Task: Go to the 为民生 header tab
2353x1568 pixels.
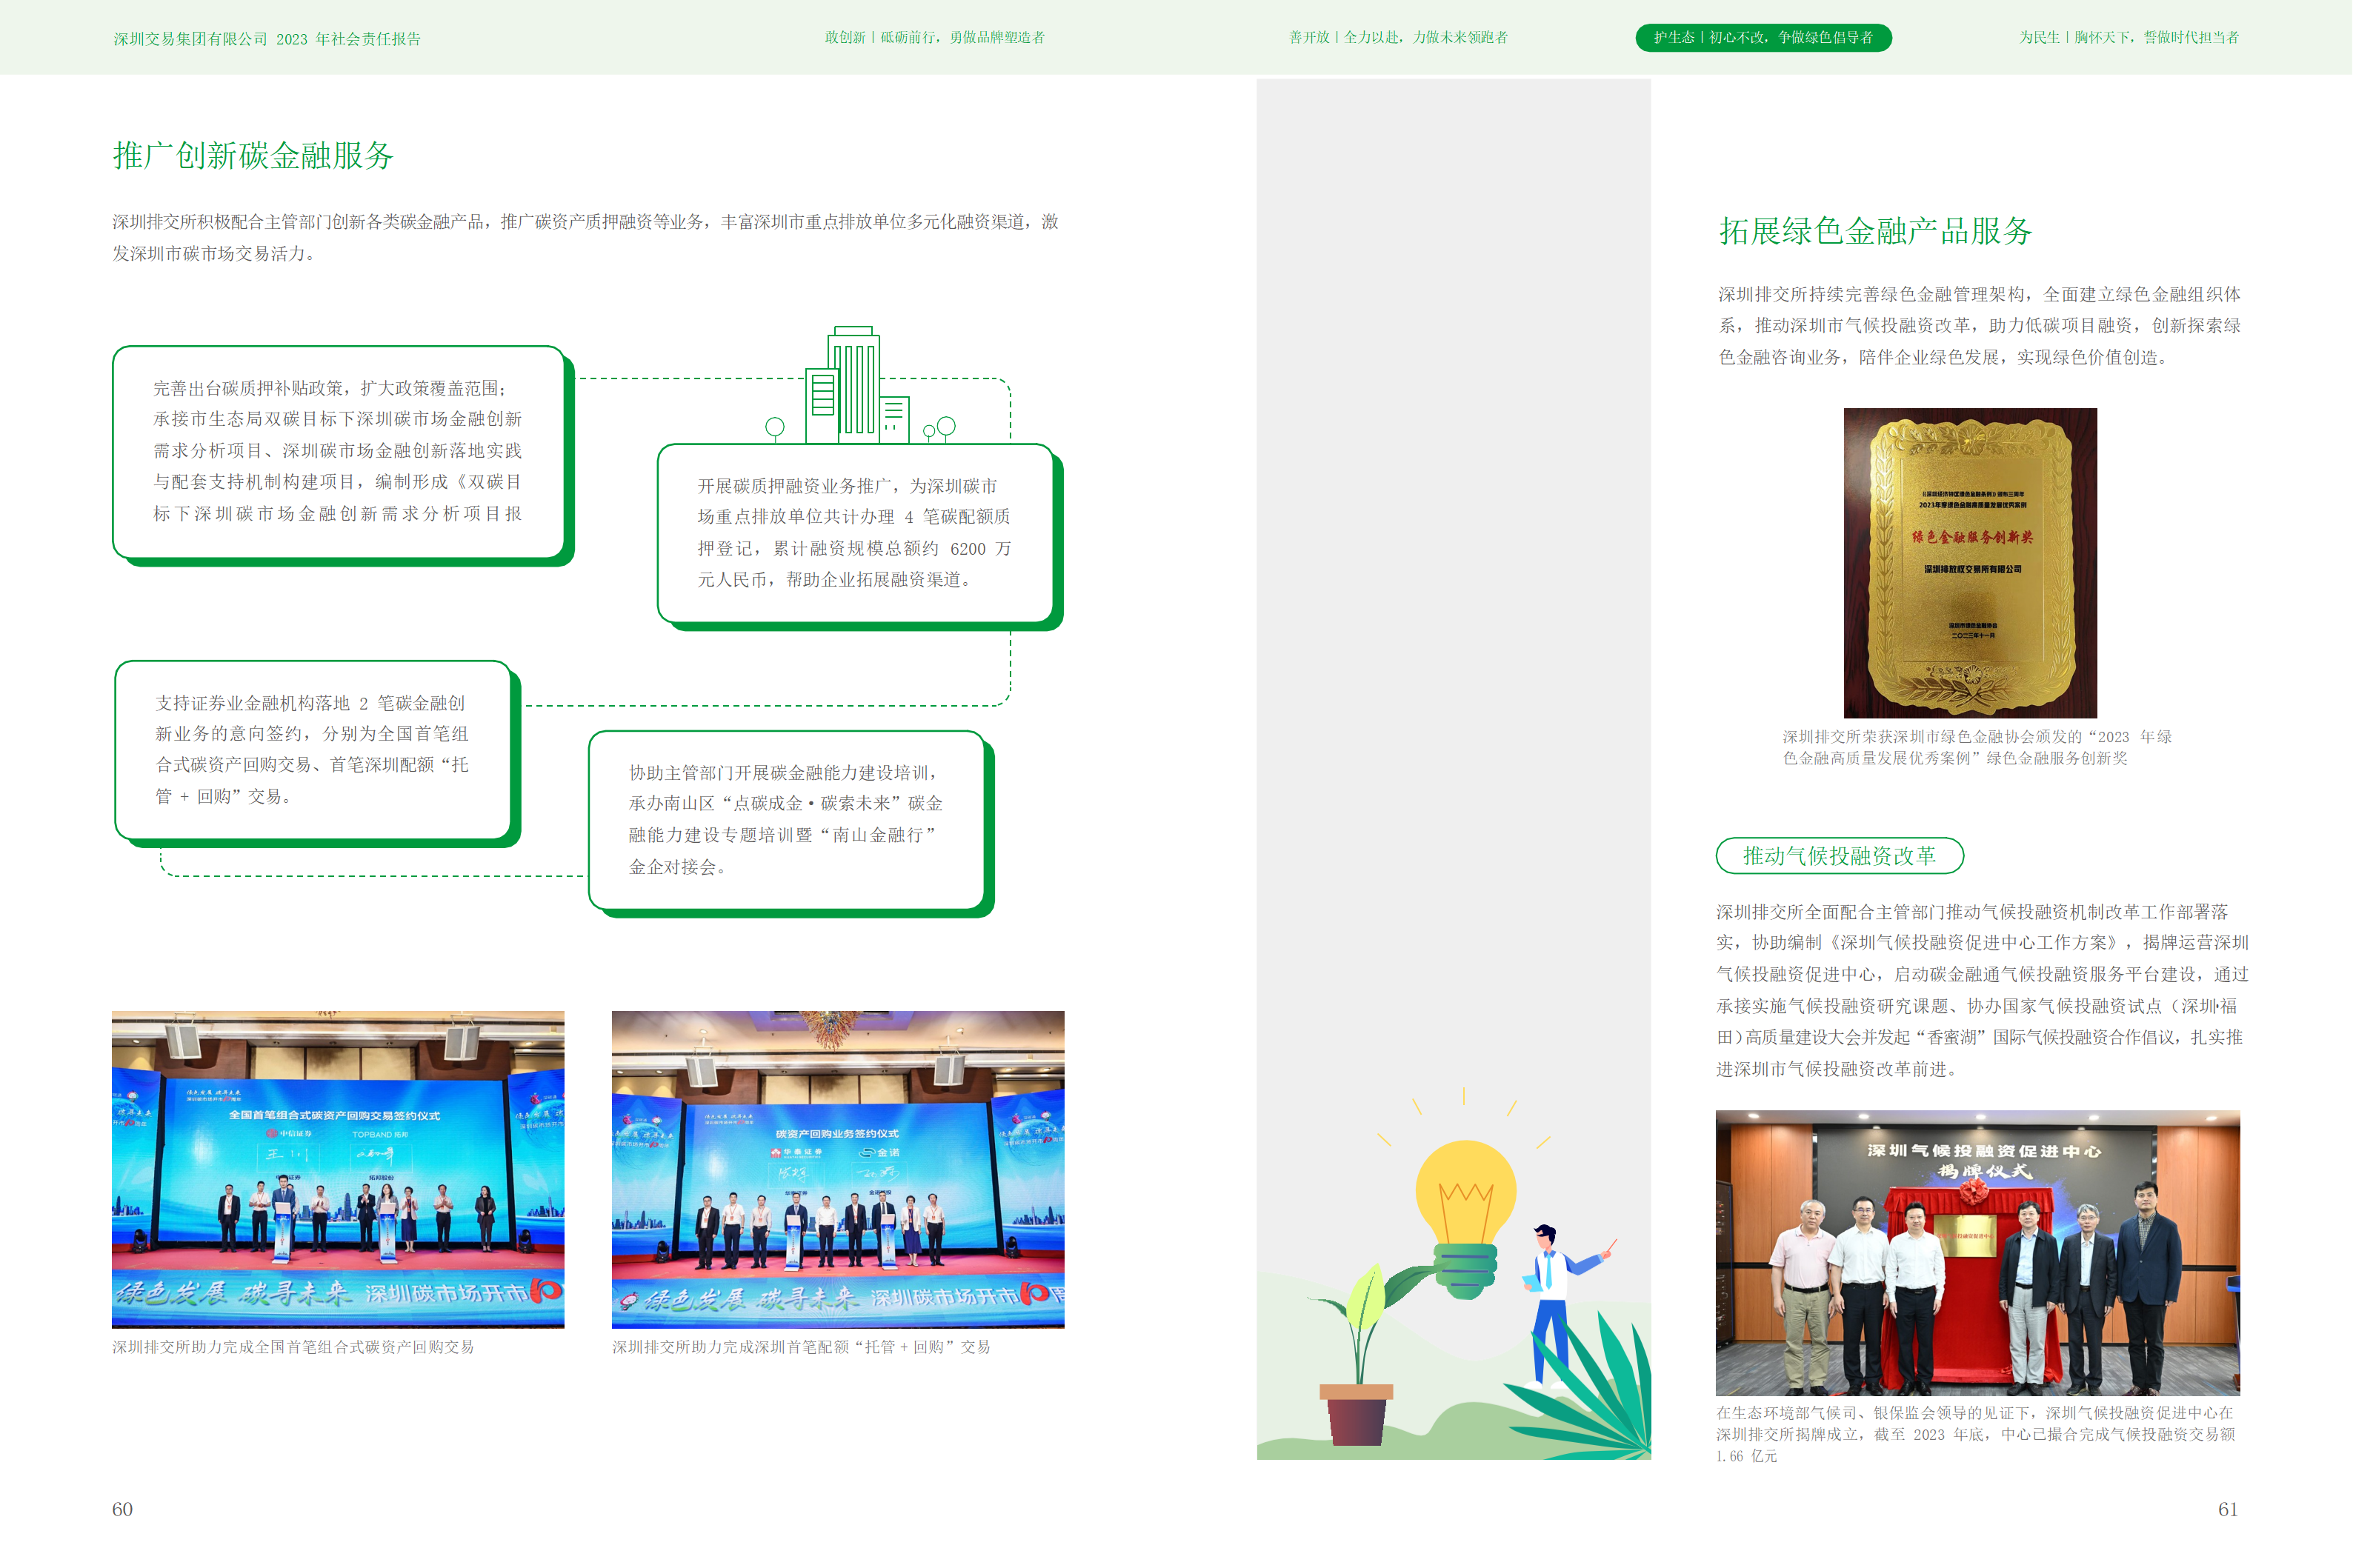Action: 2128,38
